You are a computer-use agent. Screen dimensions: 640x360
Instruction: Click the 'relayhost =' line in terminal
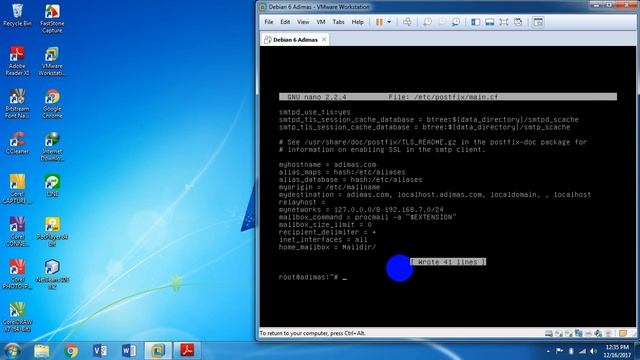coord(302,202)
